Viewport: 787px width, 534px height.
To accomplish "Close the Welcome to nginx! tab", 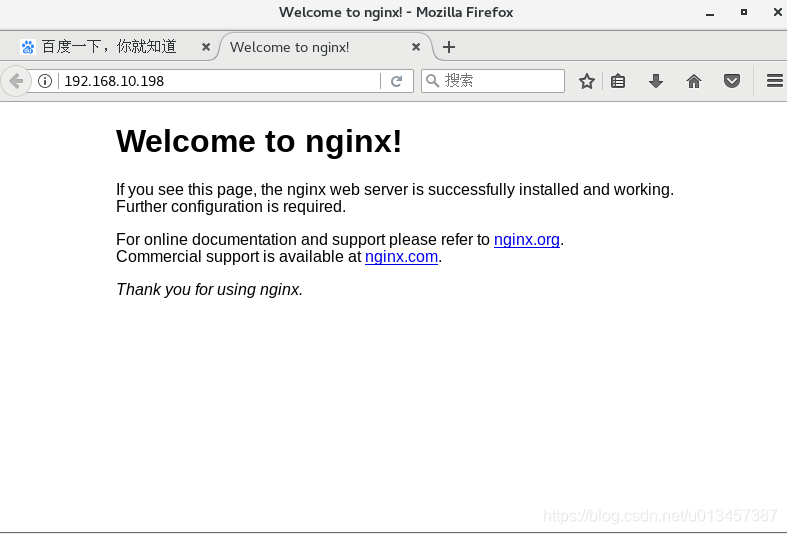I will point(416,47).
